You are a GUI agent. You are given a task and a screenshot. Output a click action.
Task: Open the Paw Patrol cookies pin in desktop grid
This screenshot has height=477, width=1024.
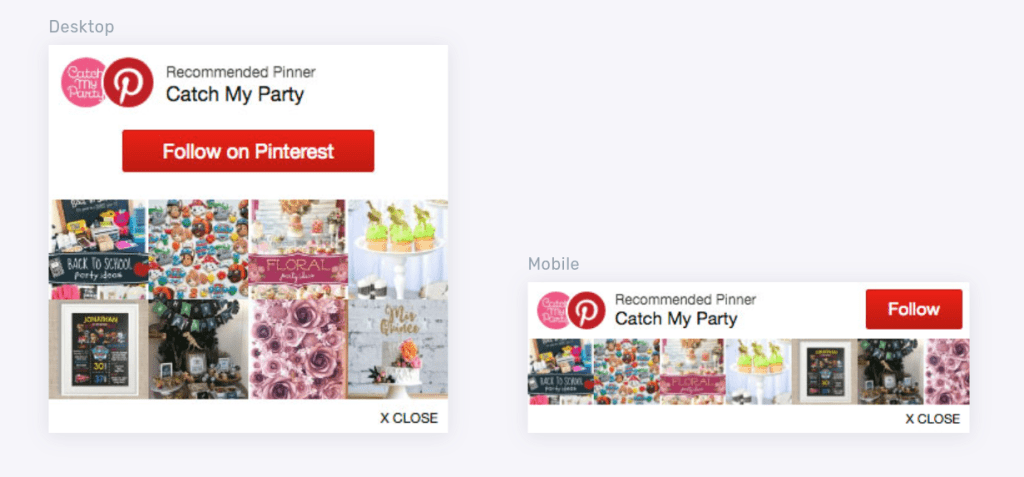(199, 249)
